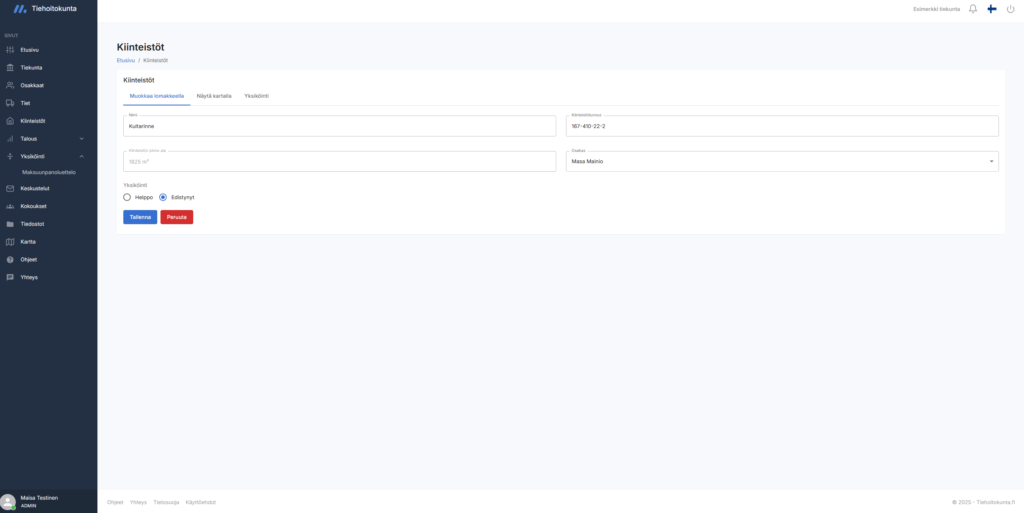Open Tiekunta from the sidebar
The width and height of the screenshot is (1024, 513).
31,68
